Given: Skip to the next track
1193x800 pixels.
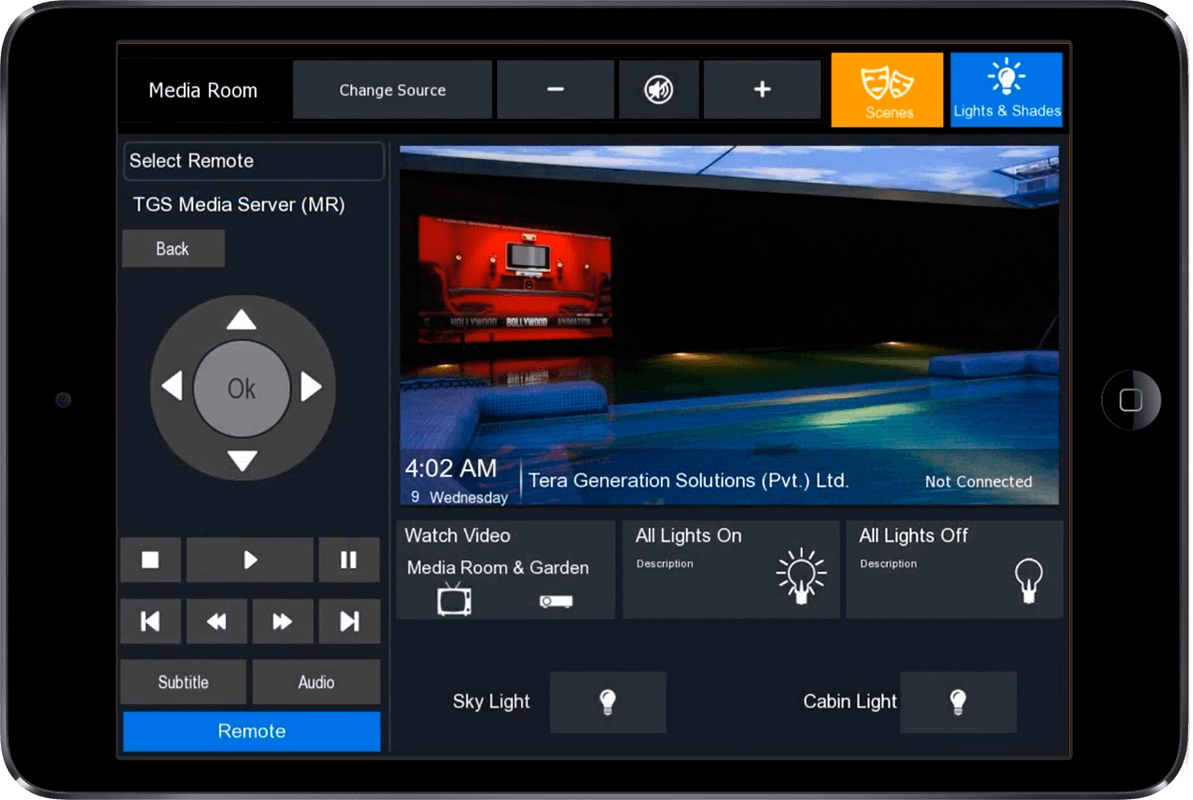Looking at the screenshot, I should (x=349, y=622).
